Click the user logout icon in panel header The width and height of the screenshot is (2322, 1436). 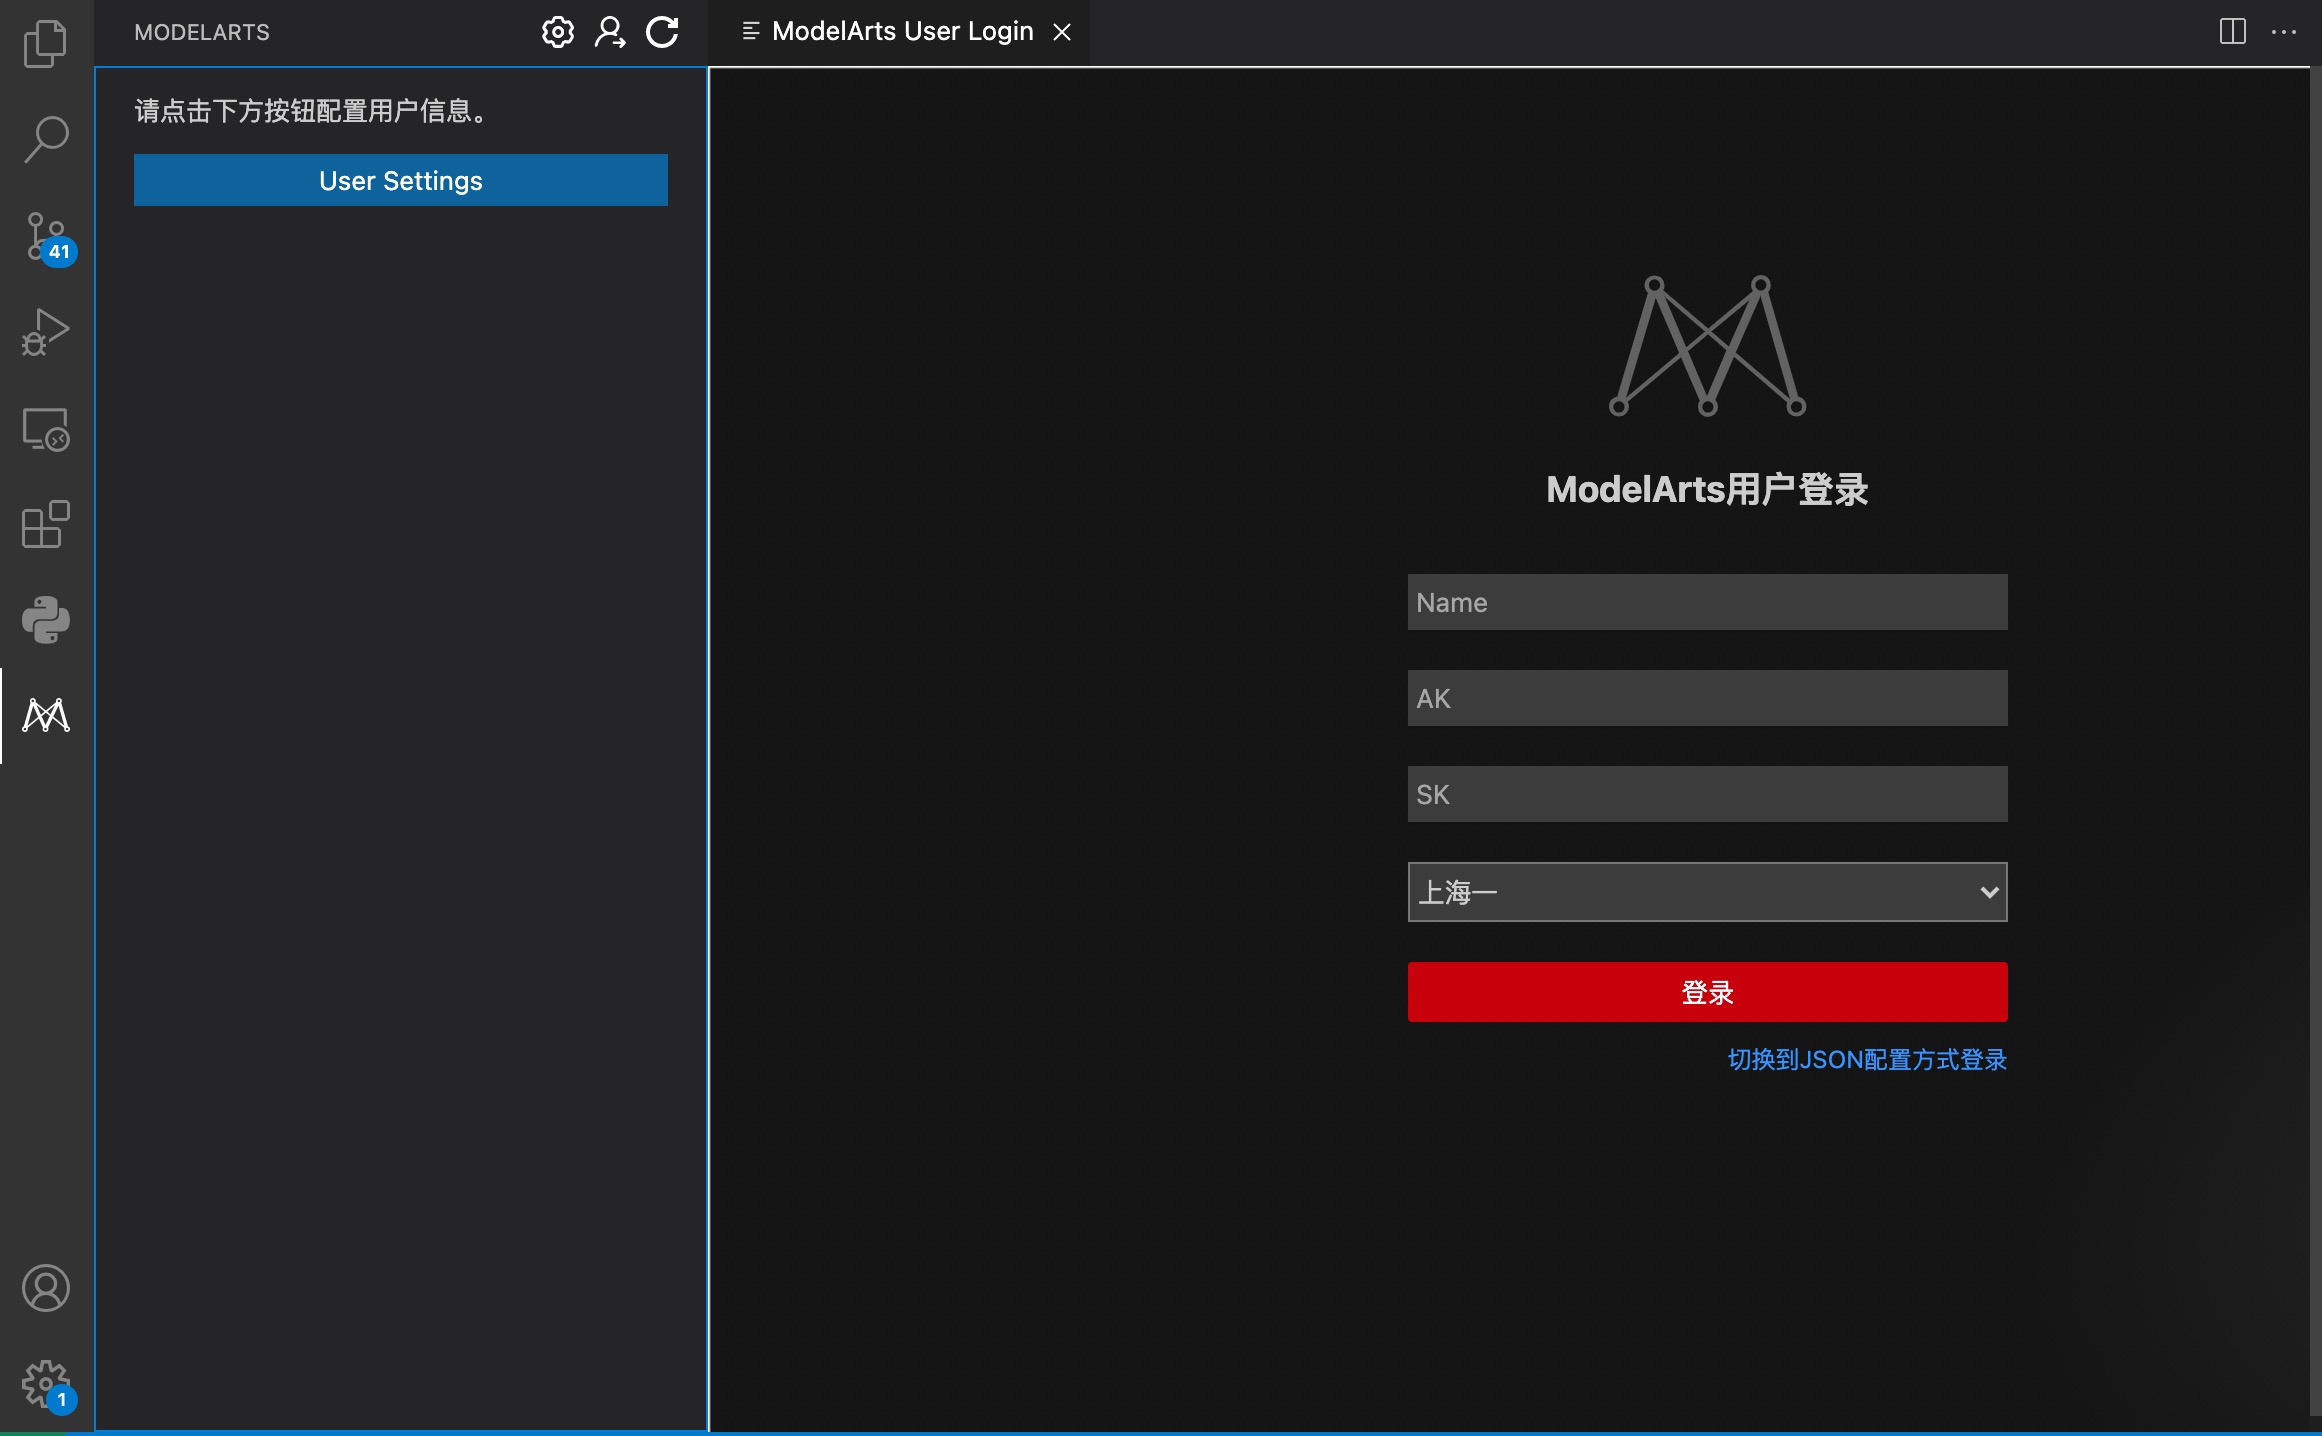coord(610,32)
